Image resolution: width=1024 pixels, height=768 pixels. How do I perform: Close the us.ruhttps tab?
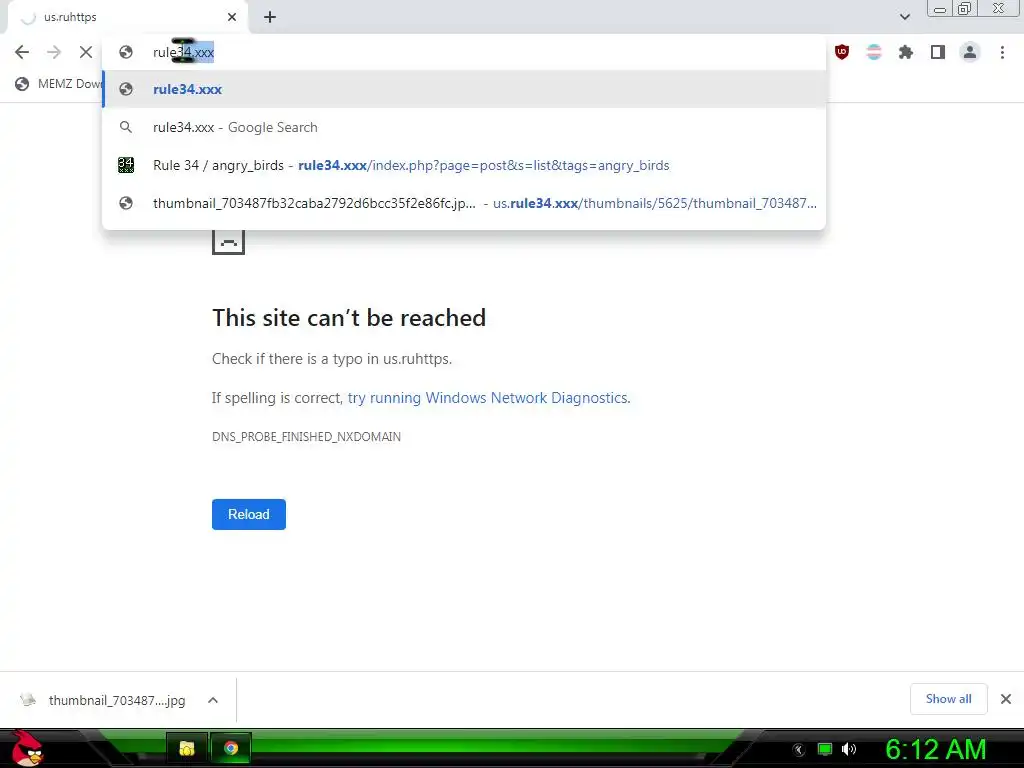point(232,17)
